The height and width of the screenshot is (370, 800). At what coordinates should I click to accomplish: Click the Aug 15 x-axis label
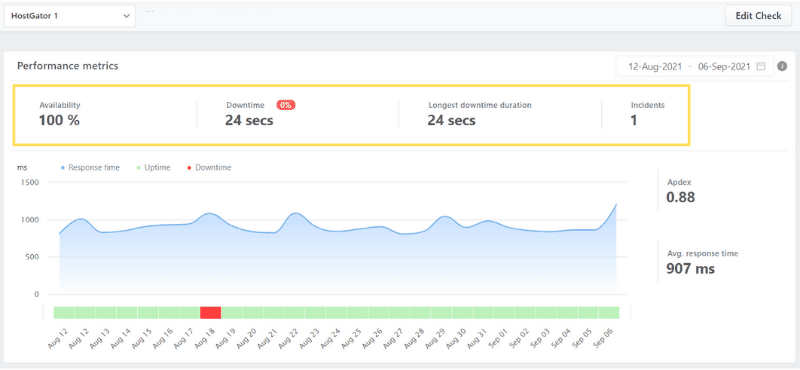click(142, 338)
